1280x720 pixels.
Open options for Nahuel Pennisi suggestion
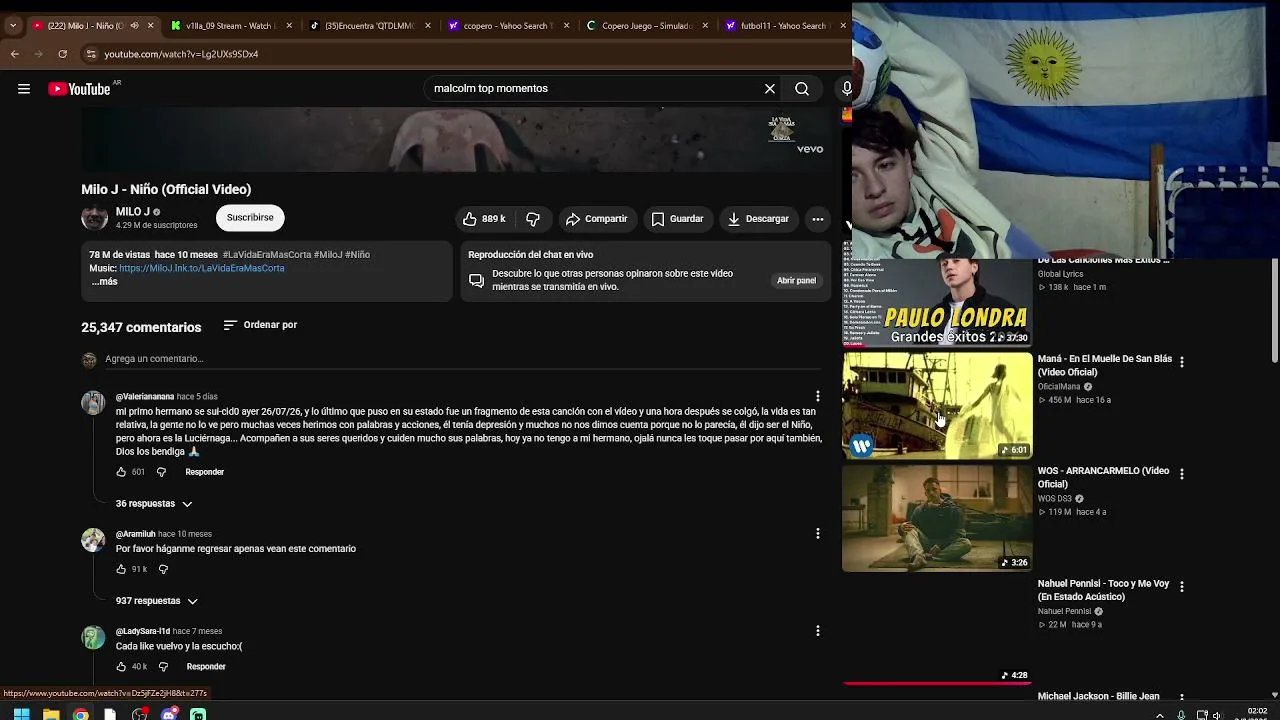[1182, 587]
